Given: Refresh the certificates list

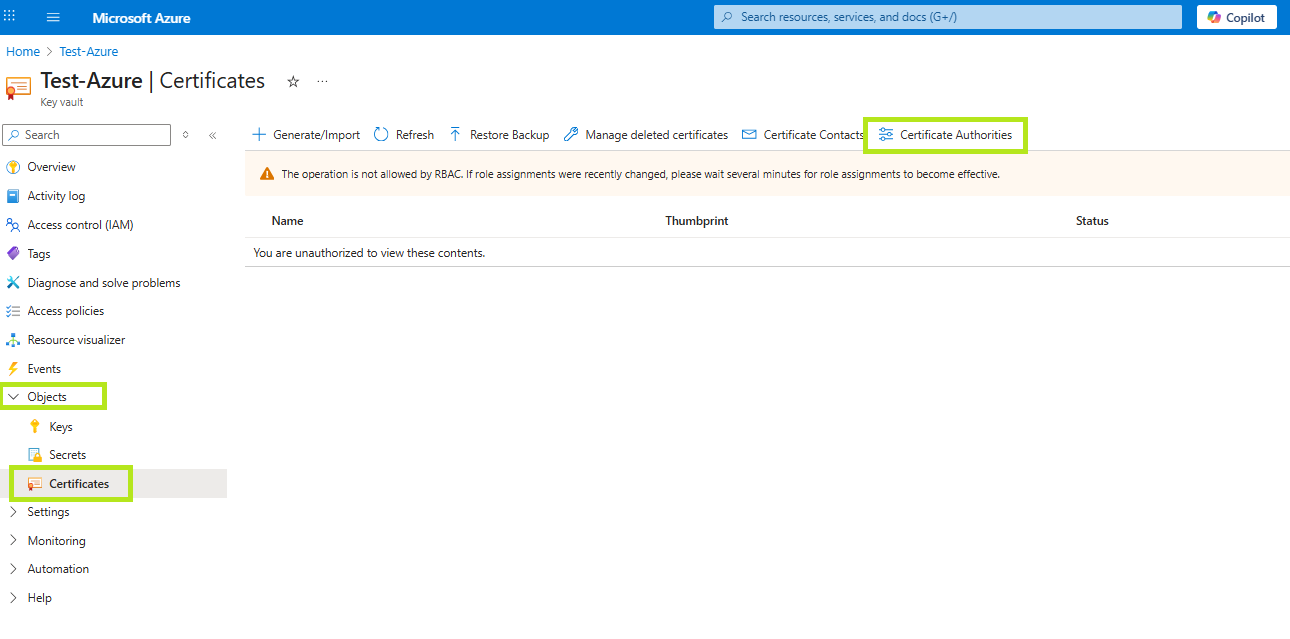Looking at the screenshot, I should coord(404,135).
